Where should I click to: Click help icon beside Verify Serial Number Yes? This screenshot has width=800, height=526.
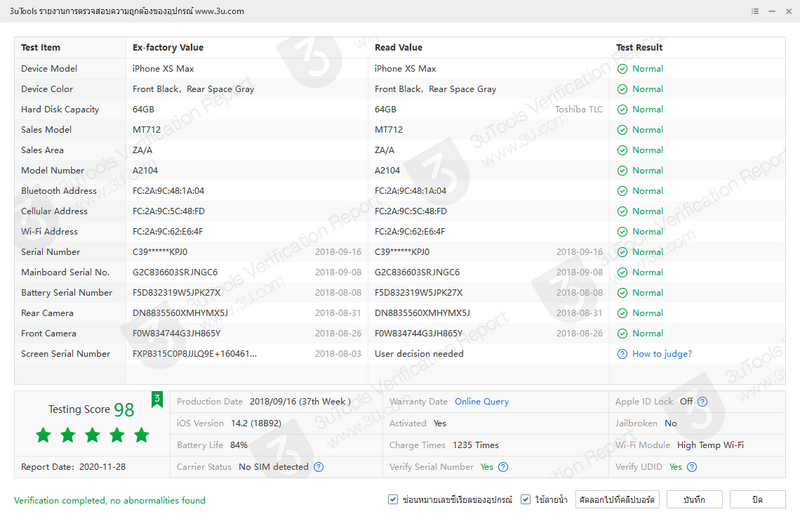point(503,467)
